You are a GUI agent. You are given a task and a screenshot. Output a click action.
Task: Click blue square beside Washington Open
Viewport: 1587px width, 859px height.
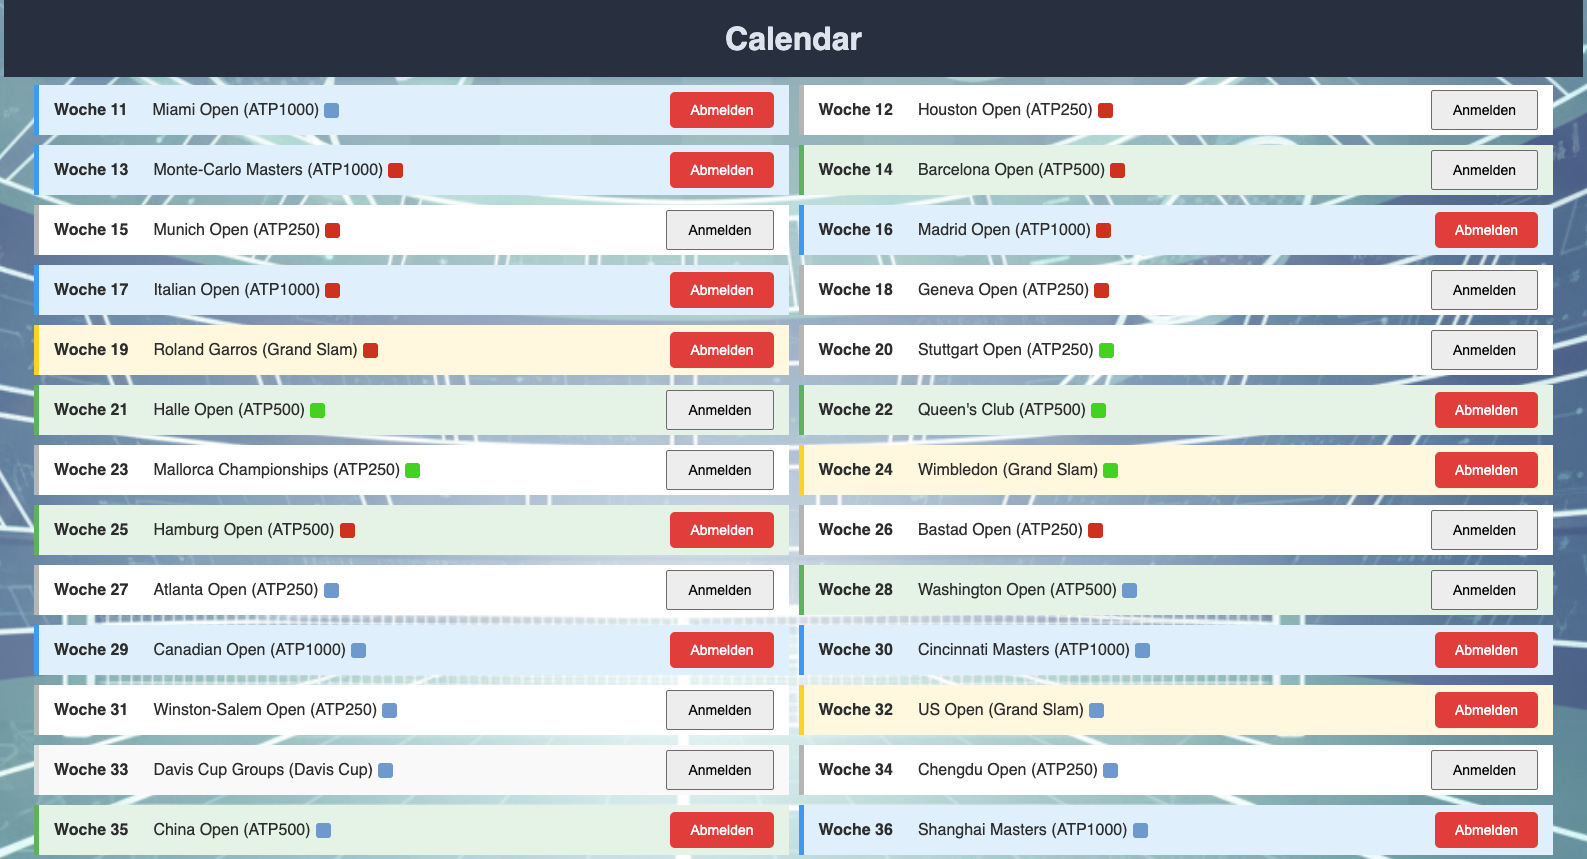[x=1130, y=591]
